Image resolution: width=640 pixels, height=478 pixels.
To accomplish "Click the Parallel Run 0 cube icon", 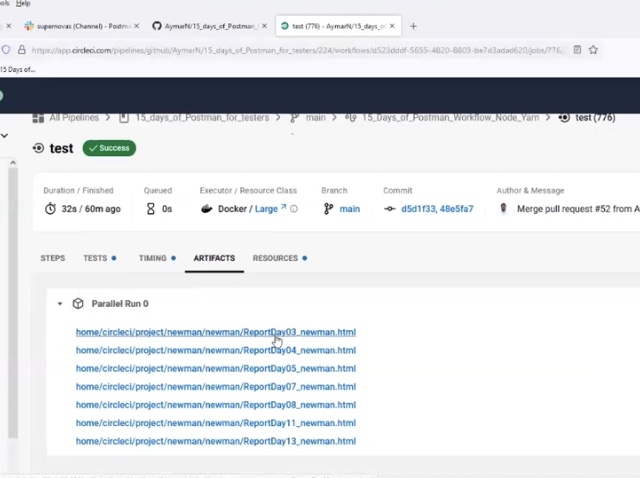I will coord(78,304).
